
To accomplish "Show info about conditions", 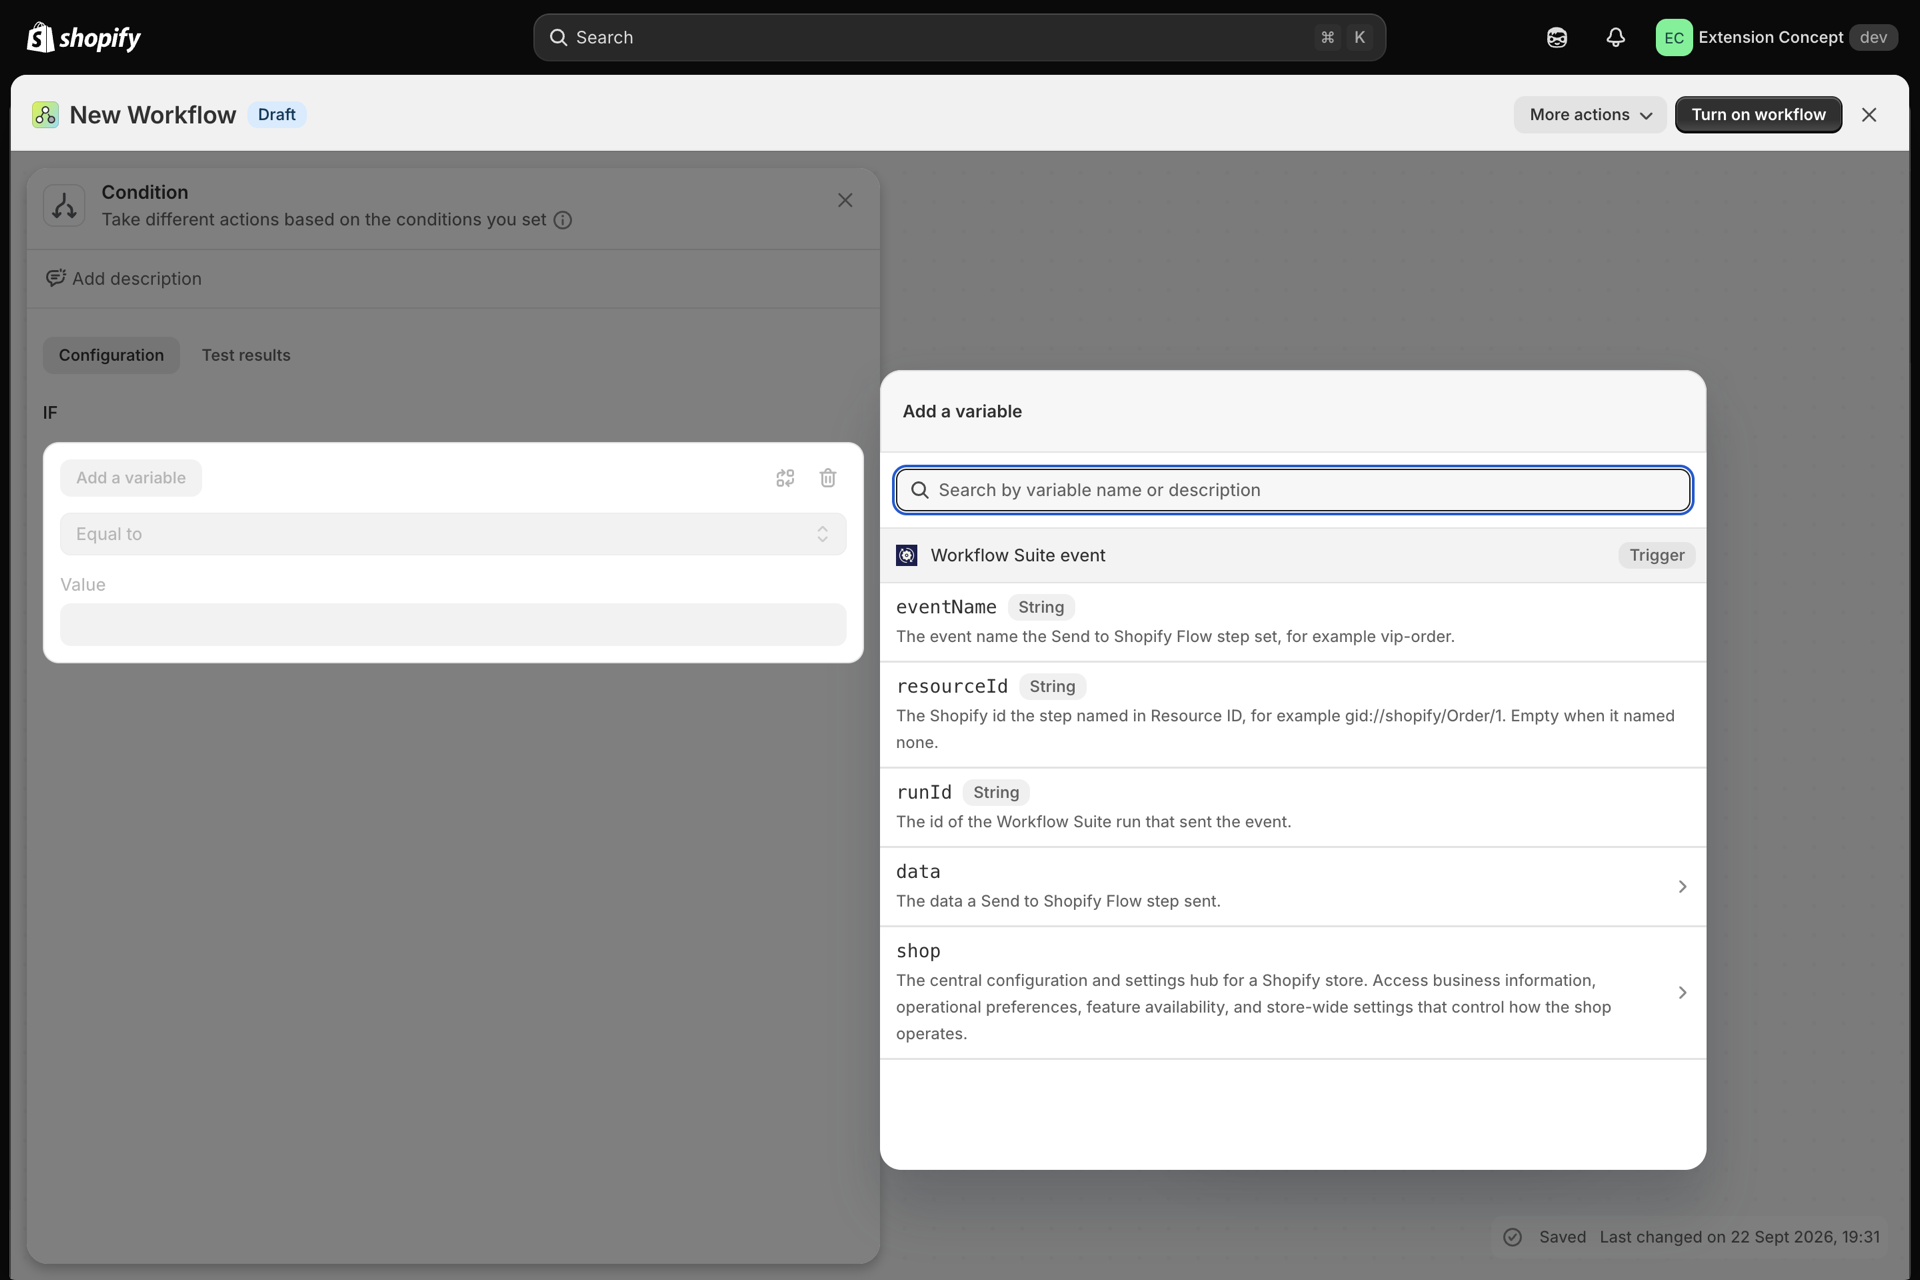I will [563, 220].
